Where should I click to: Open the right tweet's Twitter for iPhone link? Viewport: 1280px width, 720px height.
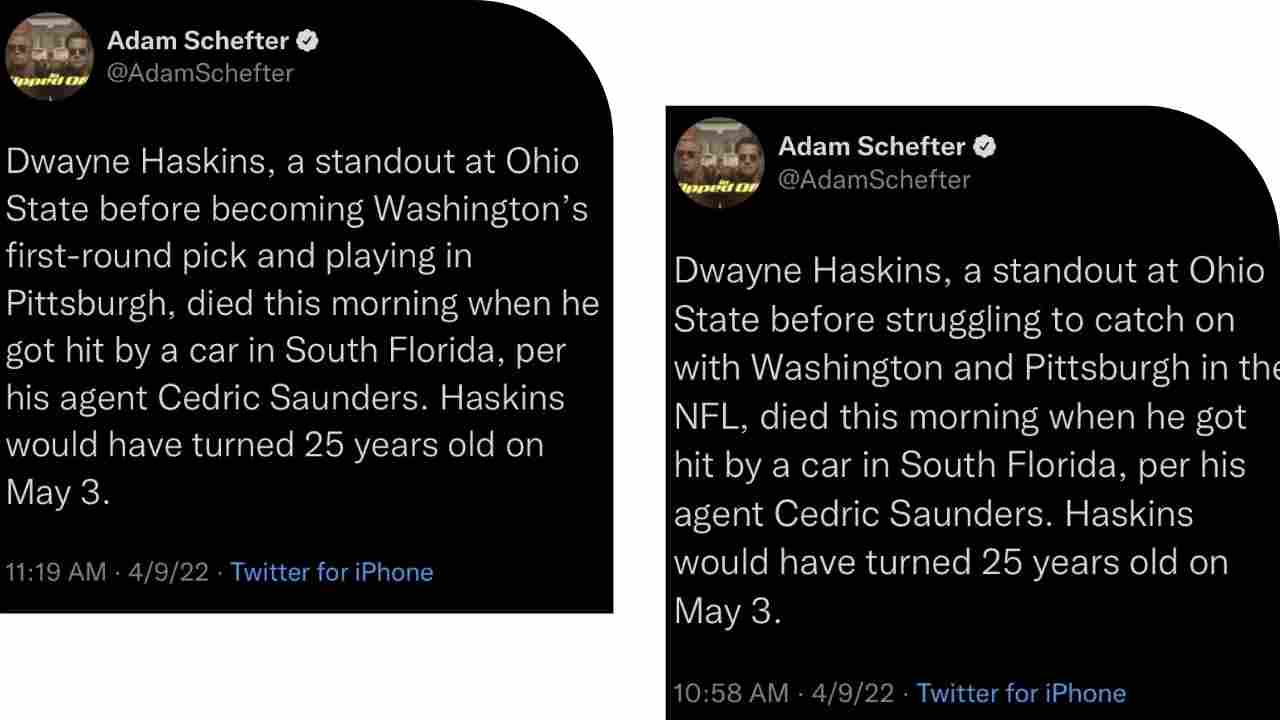(x=1021, y=692)
